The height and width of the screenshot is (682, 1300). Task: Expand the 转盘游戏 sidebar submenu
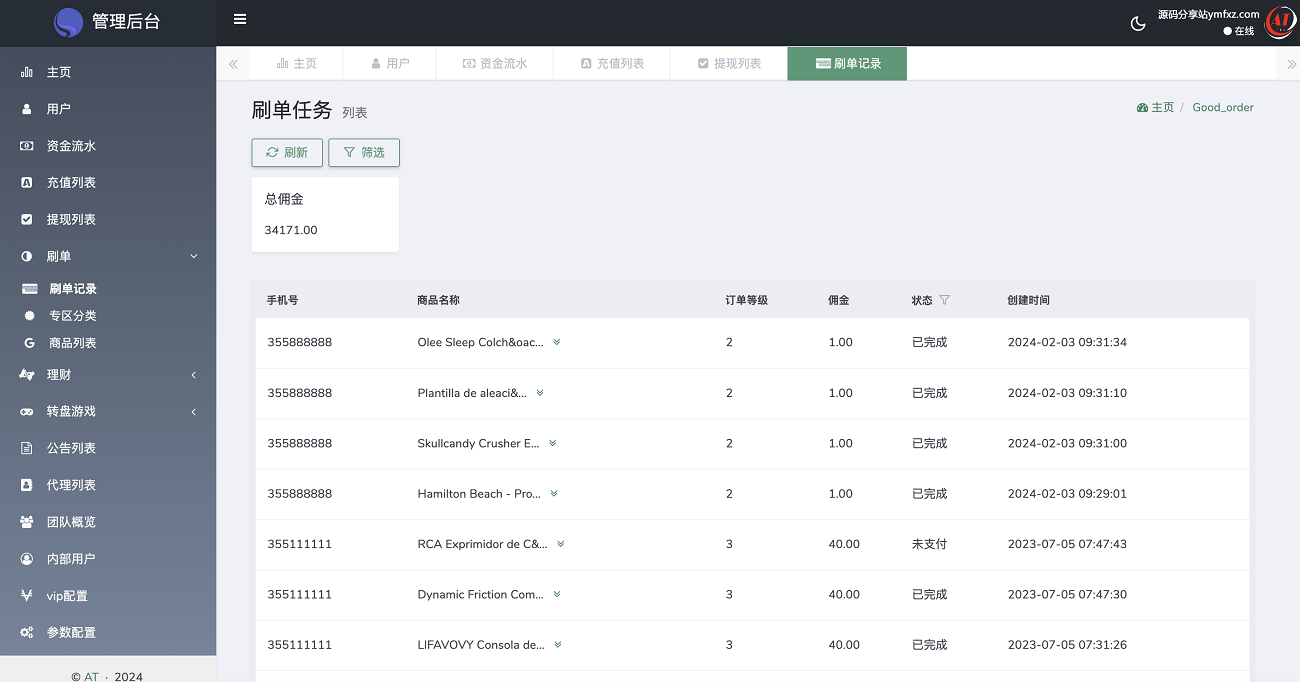pos(194,412)
